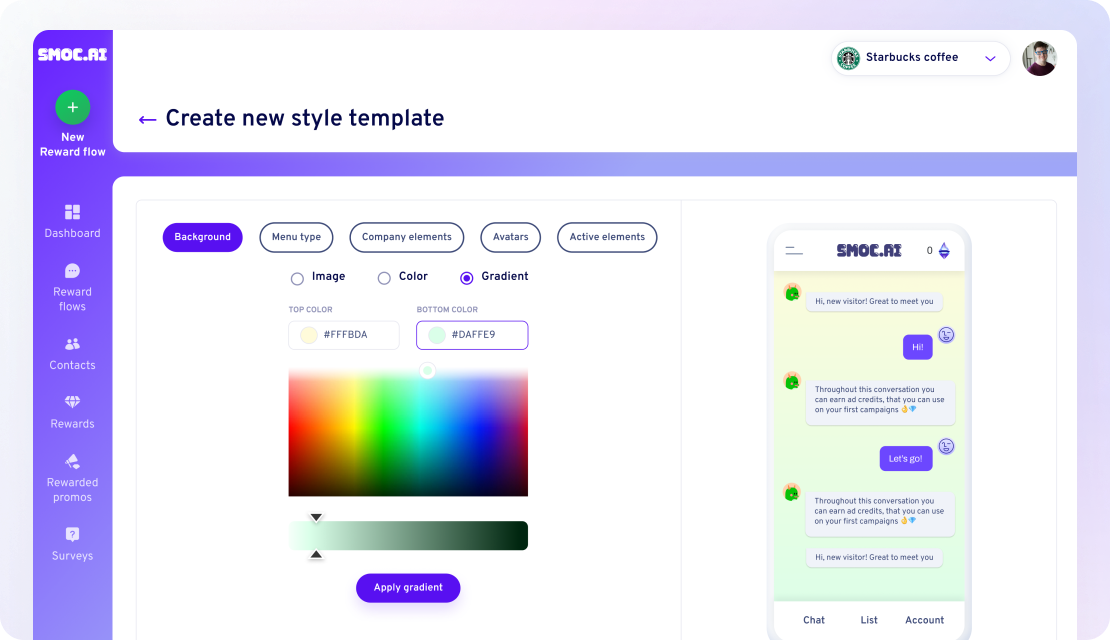Select the Color radio button
The width and height of the screenshot is (1110, 640).
384,278
